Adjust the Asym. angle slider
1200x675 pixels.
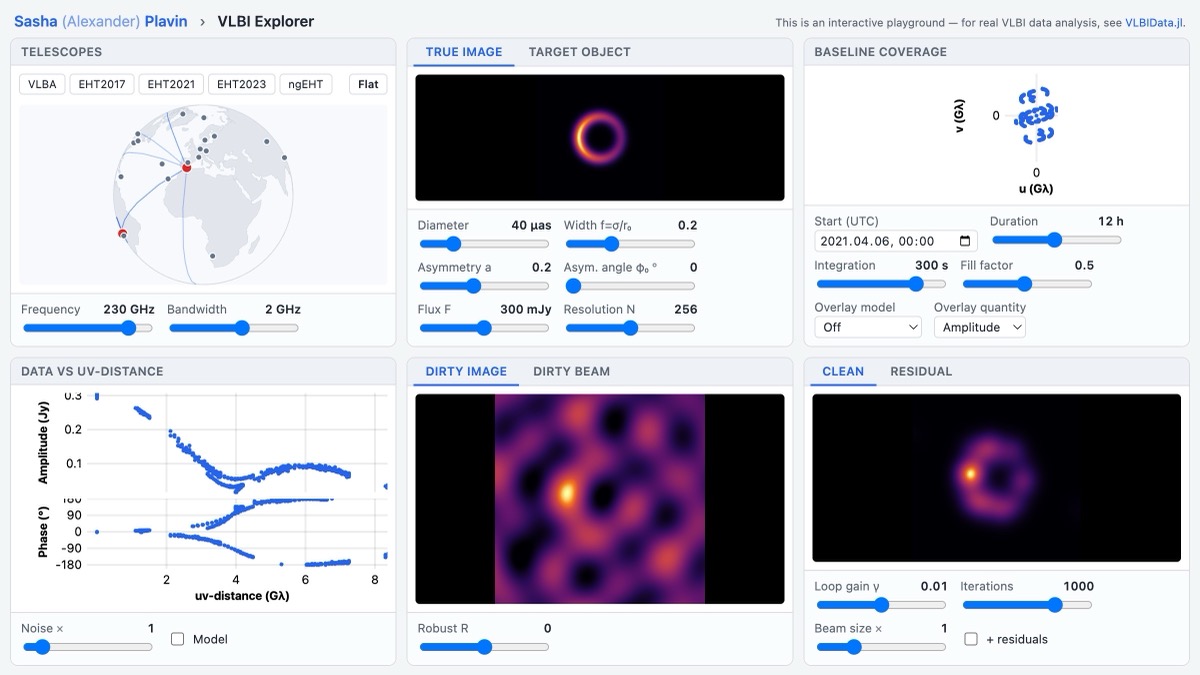[x=629, y=286]
